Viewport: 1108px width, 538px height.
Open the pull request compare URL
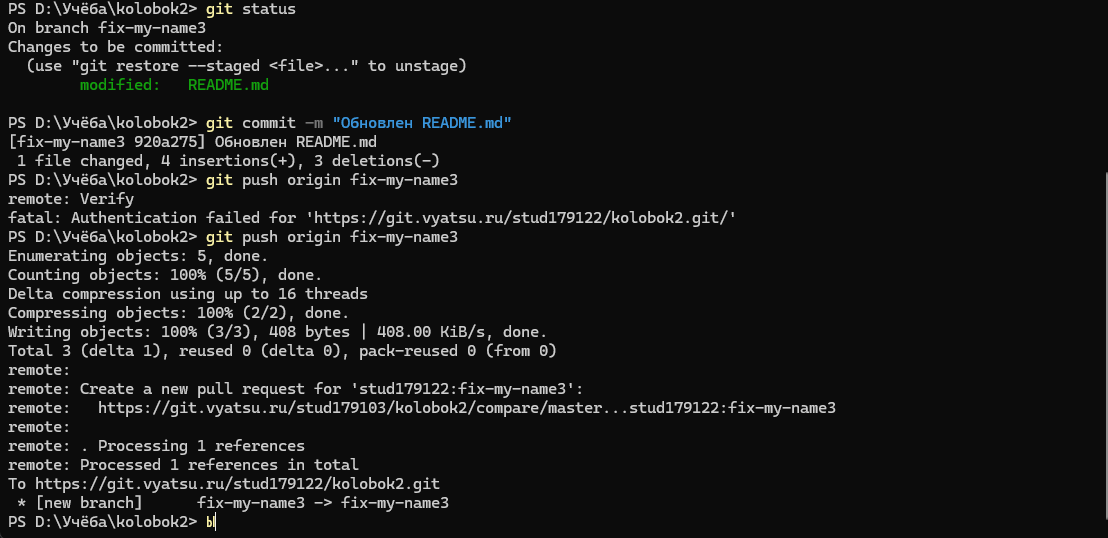point(466,408)
